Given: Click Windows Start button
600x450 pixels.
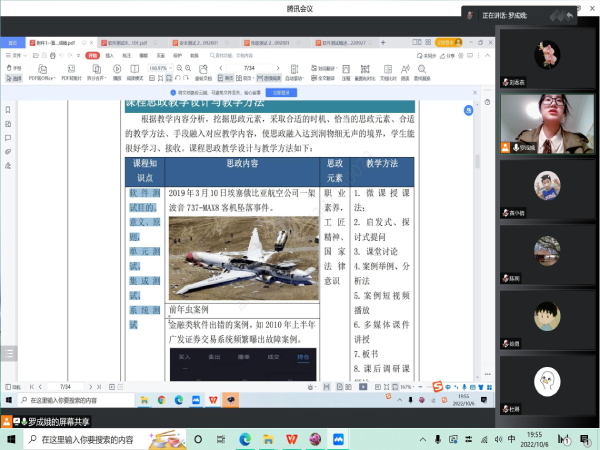Looking at the screenshot, I should 8,437.
